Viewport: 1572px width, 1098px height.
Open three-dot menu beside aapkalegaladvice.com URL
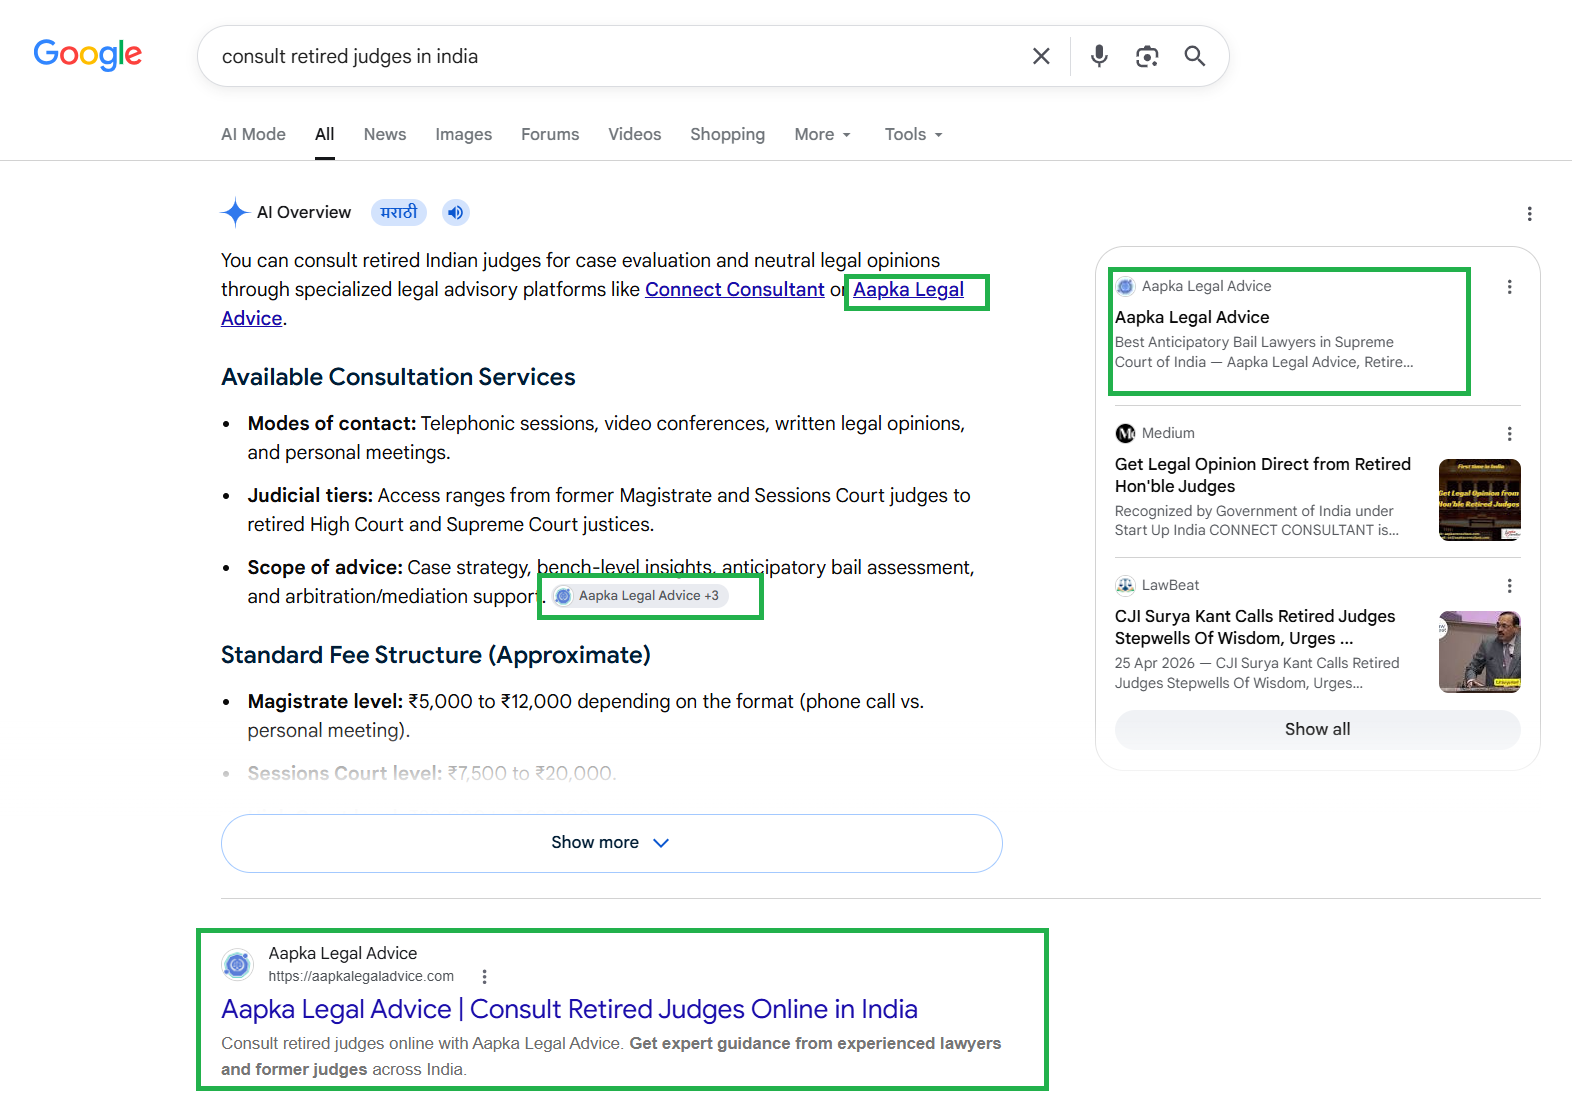tap(484, 977)
